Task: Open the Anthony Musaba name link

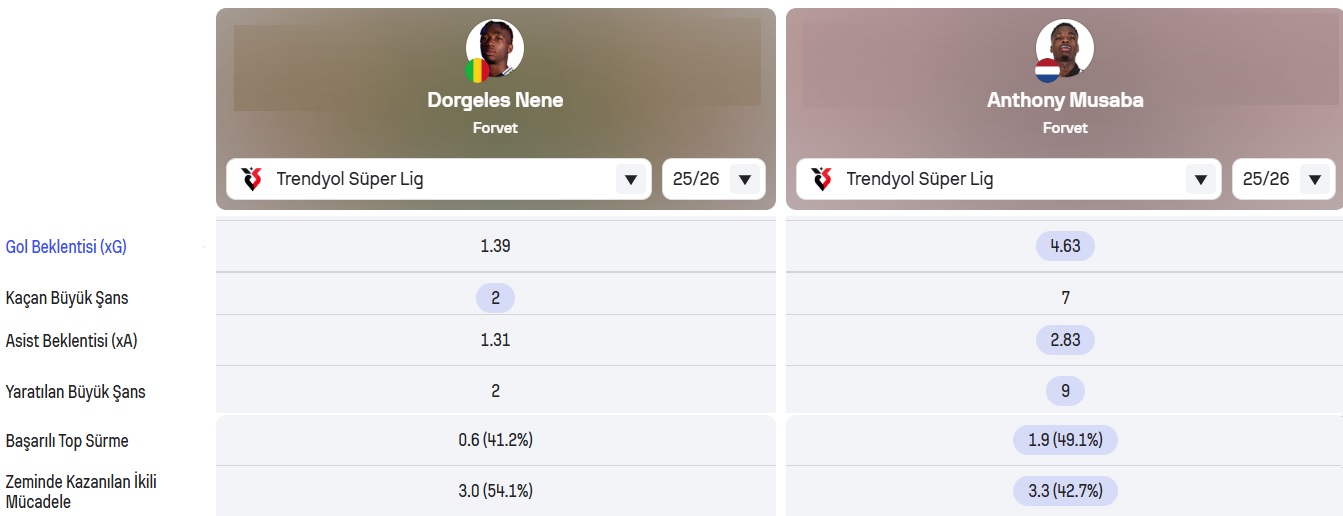Action: point(1065,100)
